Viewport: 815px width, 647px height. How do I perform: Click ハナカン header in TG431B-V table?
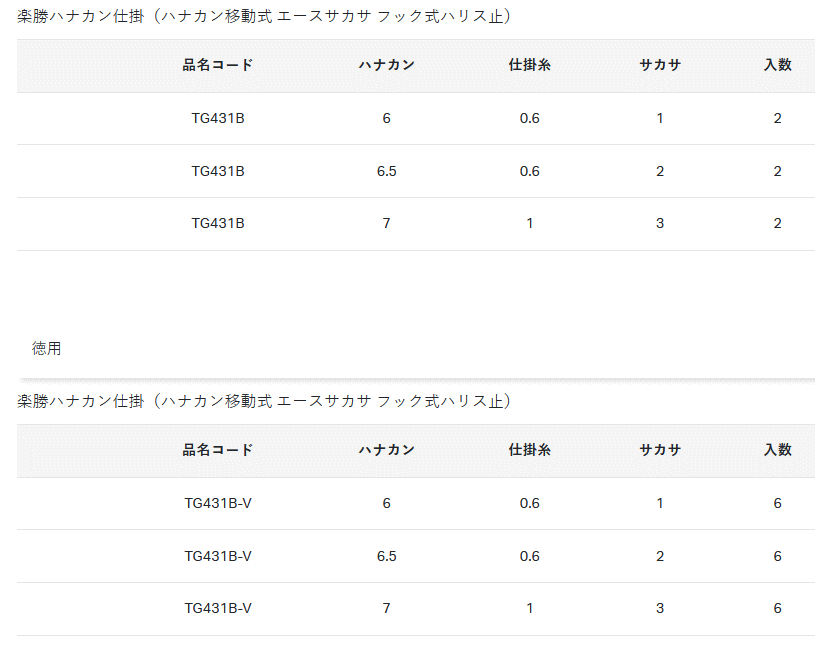(x=386, y=450)
